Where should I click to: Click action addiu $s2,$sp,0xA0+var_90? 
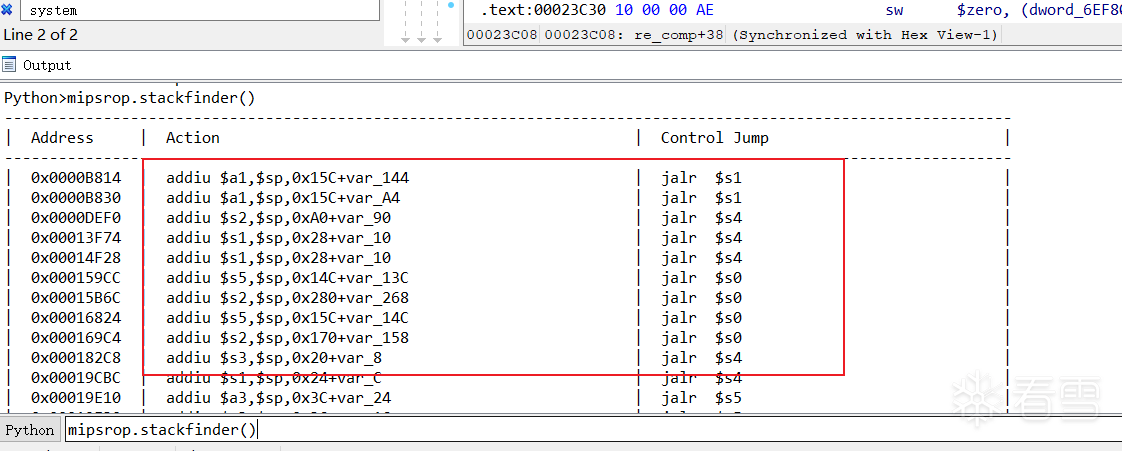[x=279, y=218]
